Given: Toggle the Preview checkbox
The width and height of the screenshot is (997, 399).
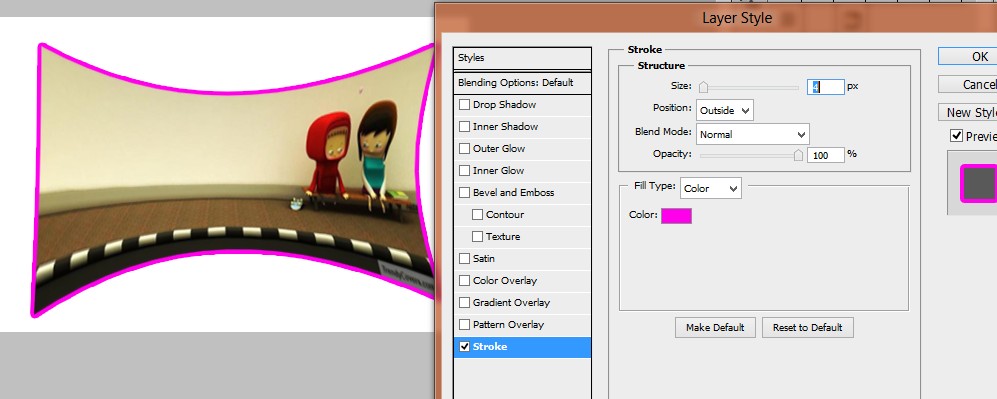Looking at the screenshot, I should [956, 136].
